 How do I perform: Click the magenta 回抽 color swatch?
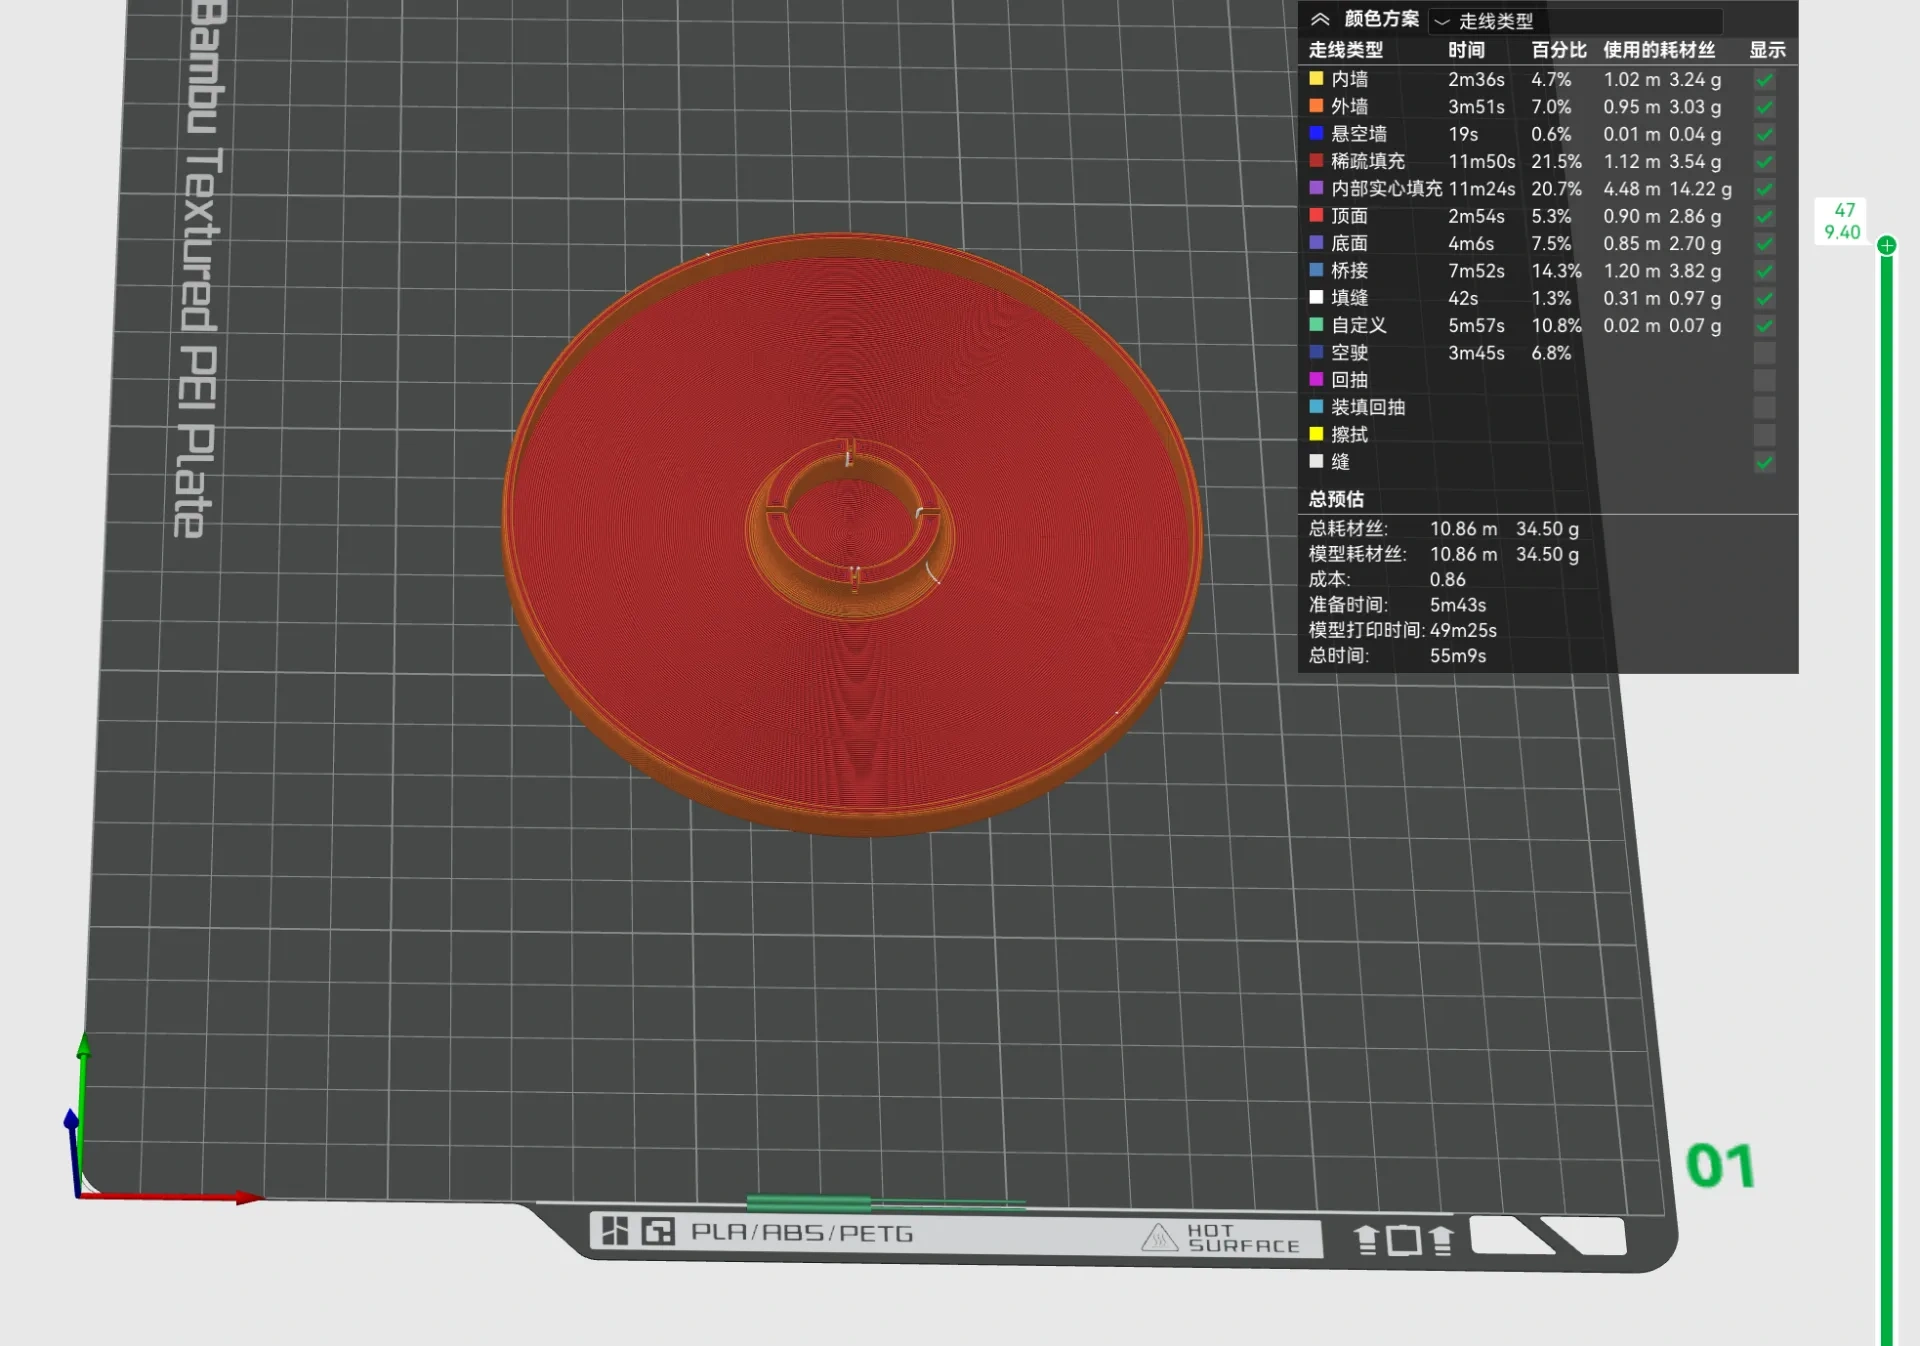[x=1316, y=379]
